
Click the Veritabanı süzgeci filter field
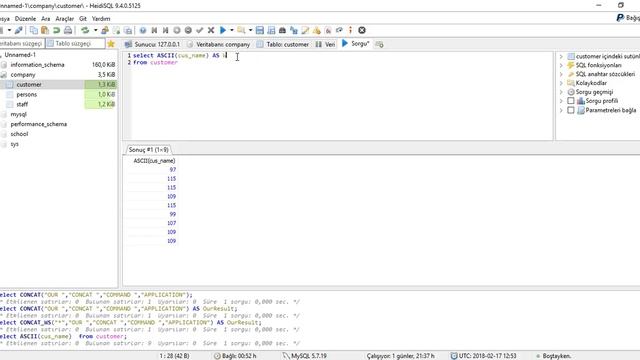click(x=21, y=43)
